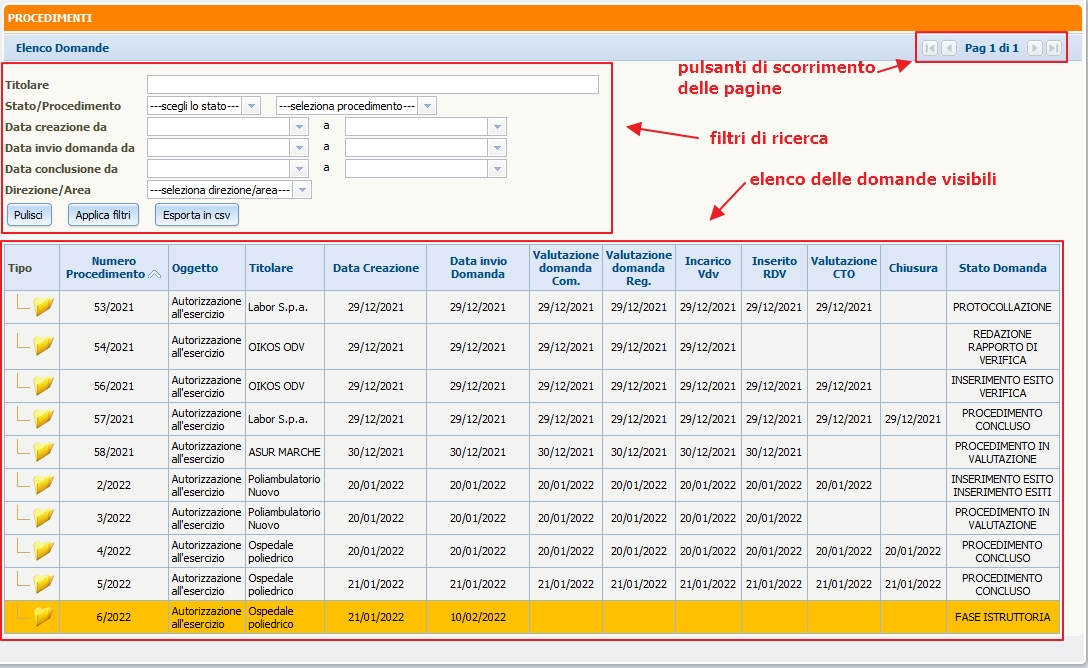Open folder icon for procedimento 58/2021
This screenshot has height=668, width=1088.
coord(43,452)
